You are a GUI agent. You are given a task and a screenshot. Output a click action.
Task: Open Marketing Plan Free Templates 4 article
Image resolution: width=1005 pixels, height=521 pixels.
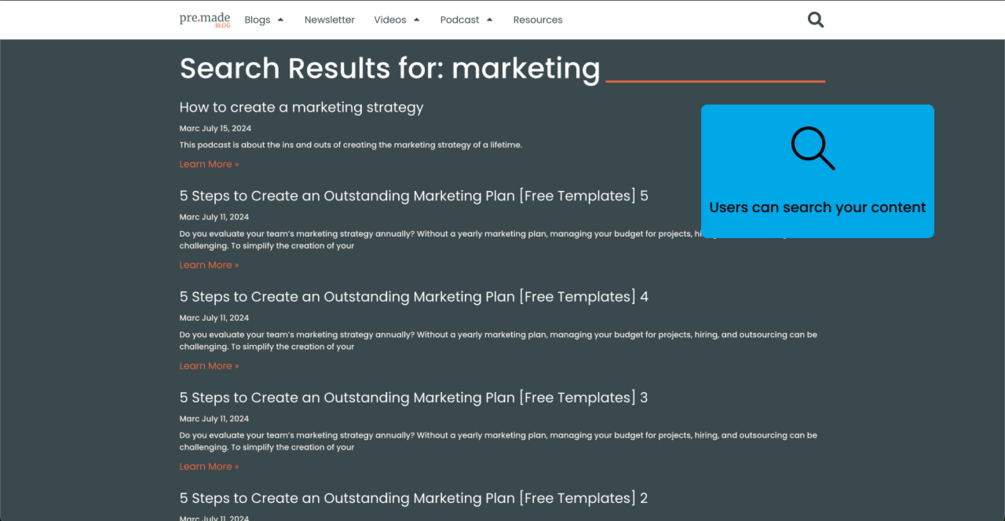tap(413, 297)
